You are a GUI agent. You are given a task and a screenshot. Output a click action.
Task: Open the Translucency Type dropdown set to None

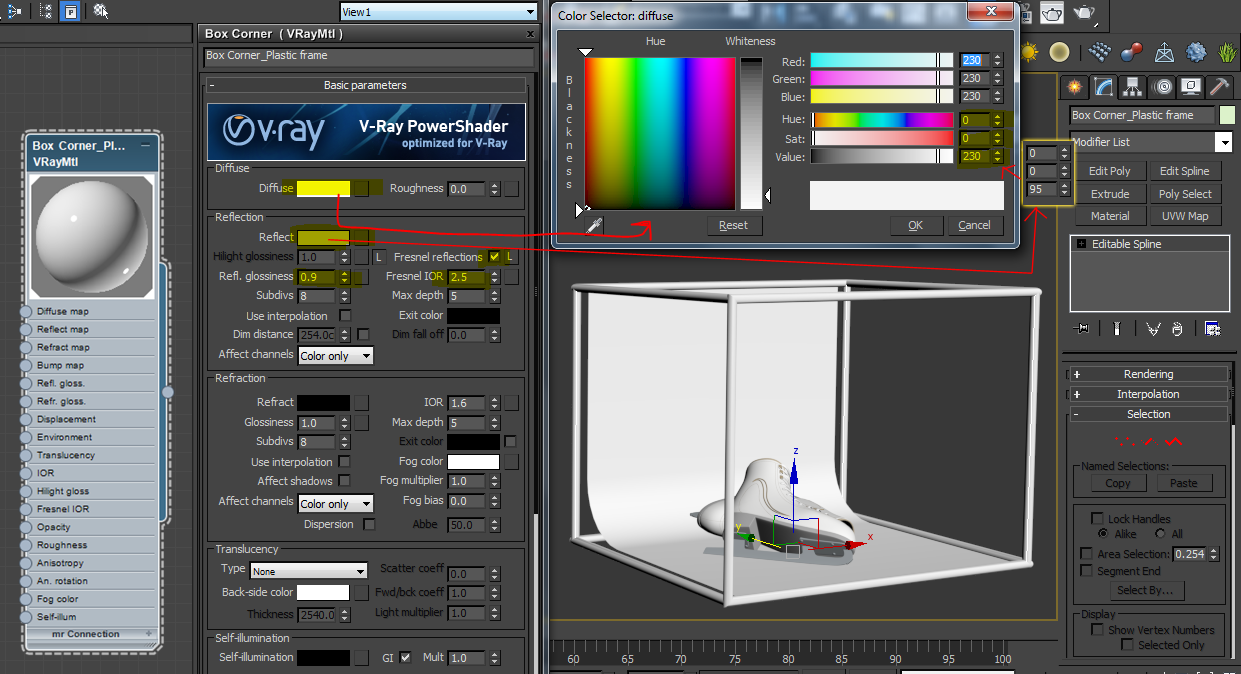pyautogui.click(x=308, y=568)
